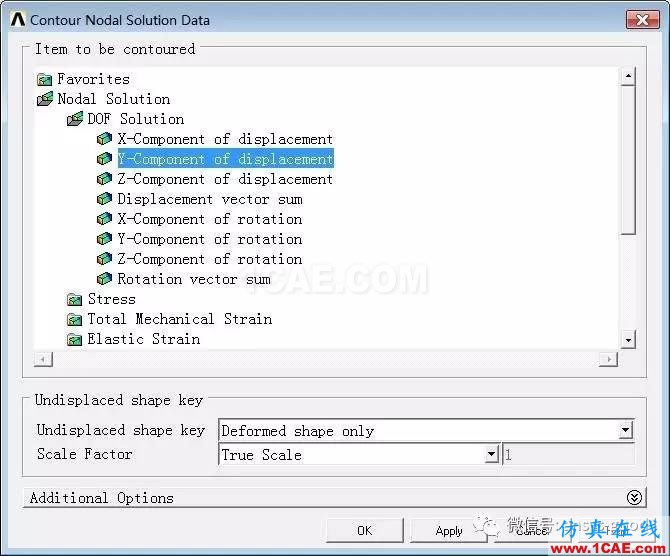Click cube icon beside Z-Component of displacement

[x=104, y=179]
